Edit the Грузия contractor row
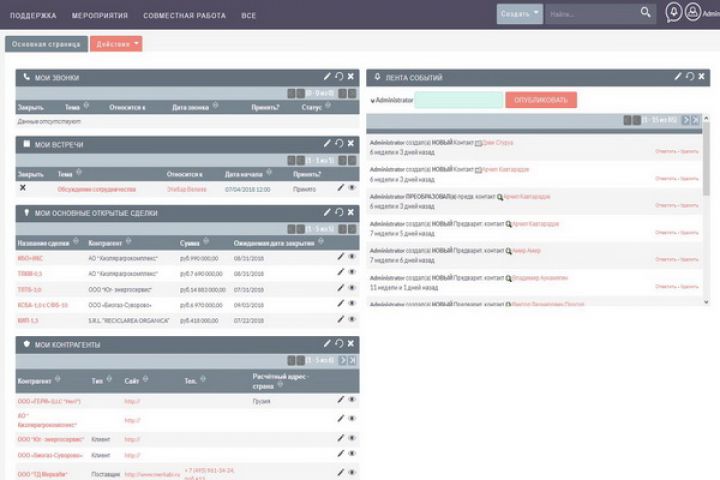Screen dimensions: 720x480 pyautogui.click(x=340, y=400)
